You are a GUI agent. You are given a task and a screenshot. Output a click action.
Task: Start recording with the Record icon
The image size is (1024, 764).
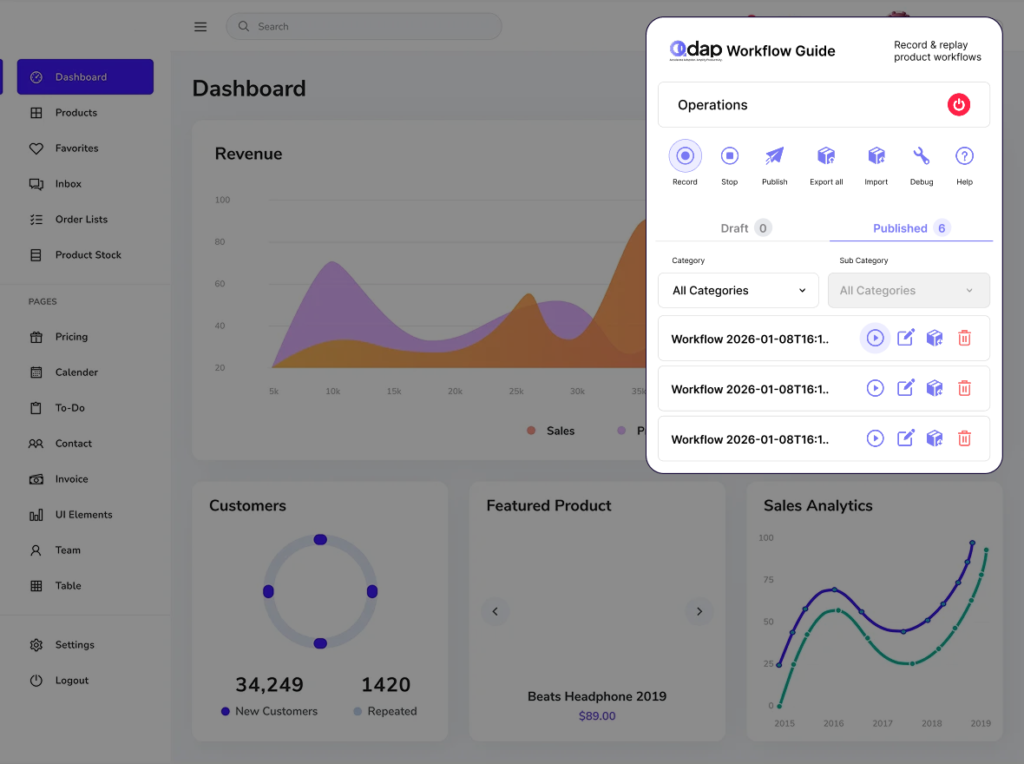pyautogui.click(x=685, y=156)
